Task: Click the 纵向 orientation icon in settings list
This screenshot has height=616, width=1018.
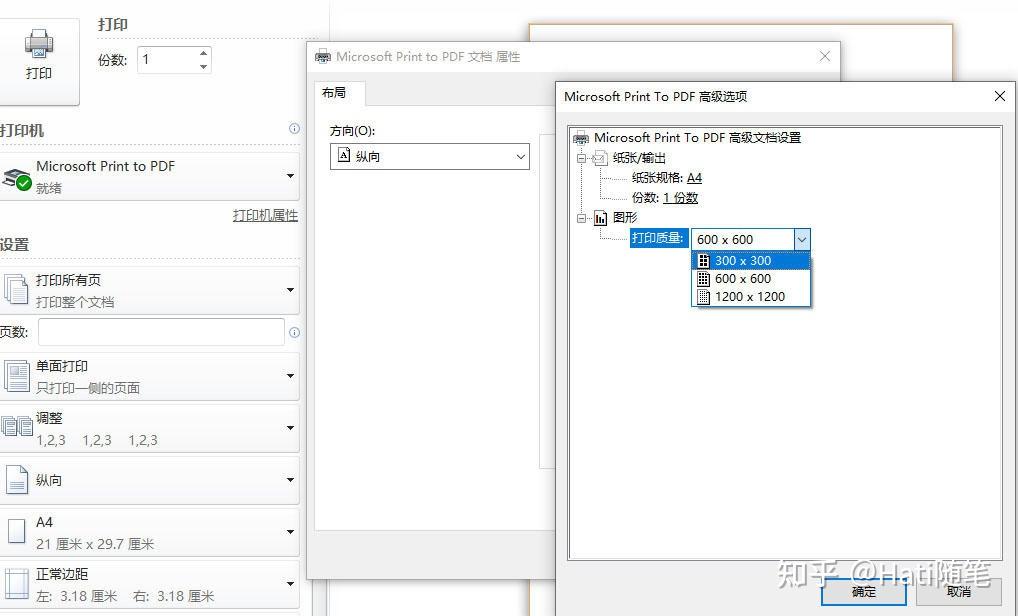Action: click(15, 480)
